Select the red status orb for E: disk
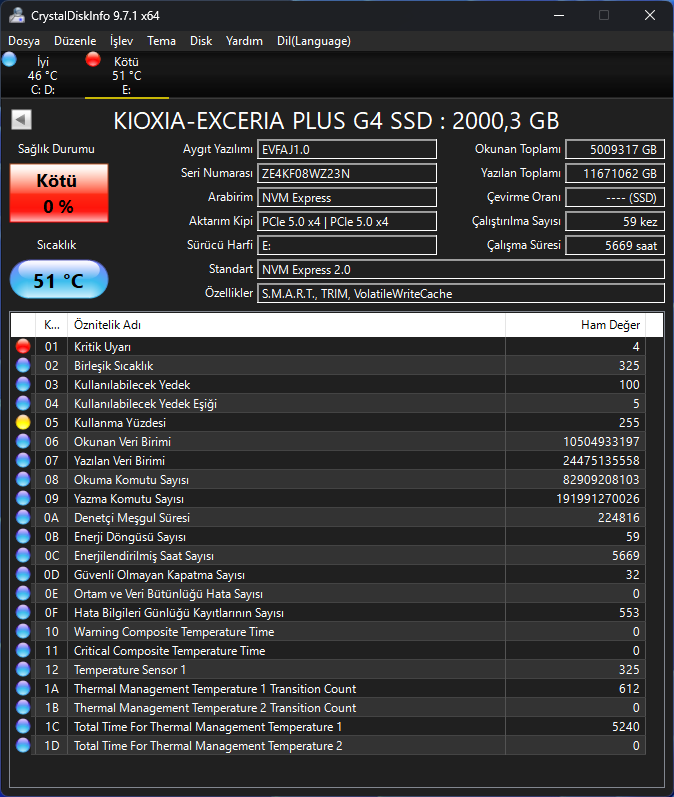 pyautogui.click(x=93, y=59)
